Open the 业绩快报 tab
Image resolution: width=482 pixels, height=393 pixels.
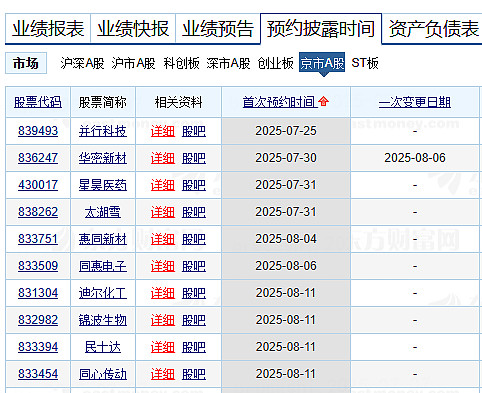point(133,29)
